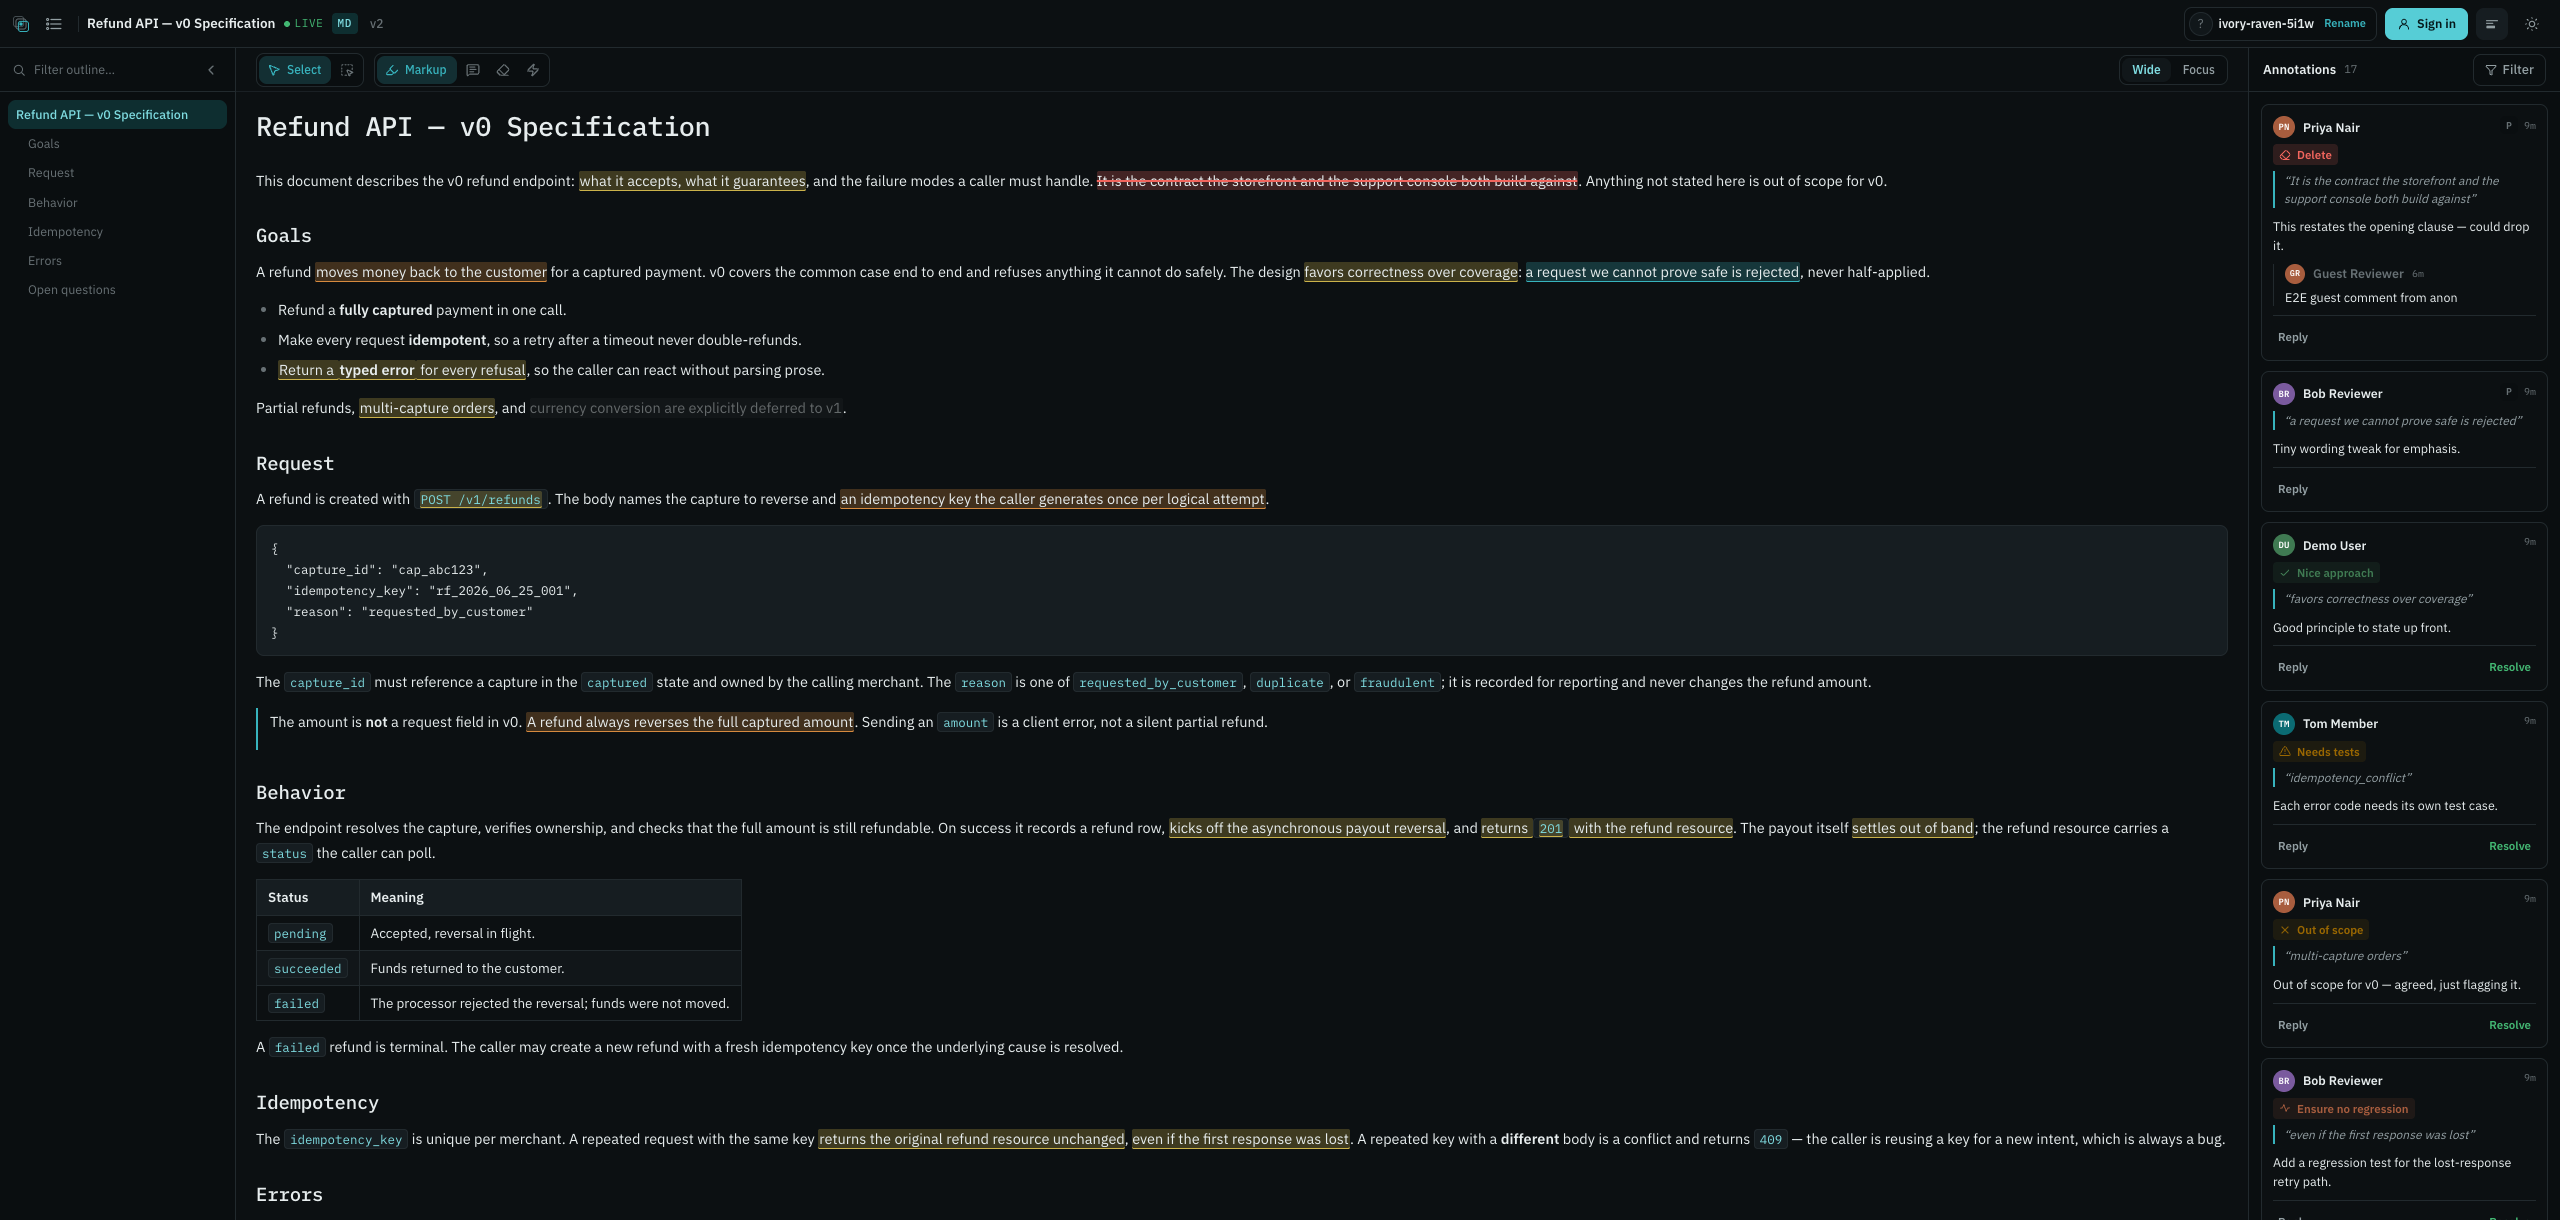Jump to Behavior in the outline
Screen dimensions: 2560x1220
[x=53, y=203]
